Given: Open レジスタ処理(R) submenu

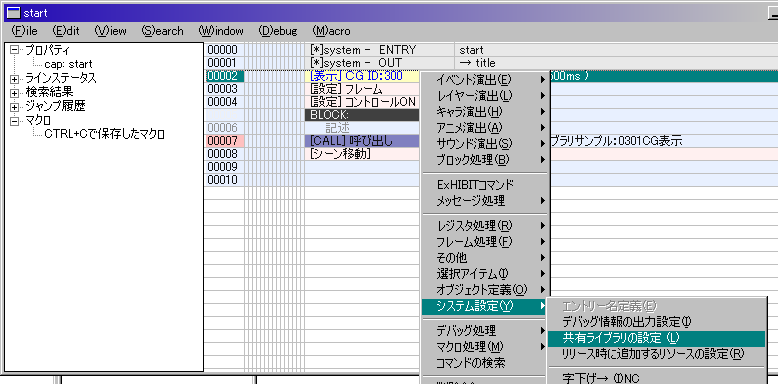Looking at the screenshot, I should pos(485,226).
